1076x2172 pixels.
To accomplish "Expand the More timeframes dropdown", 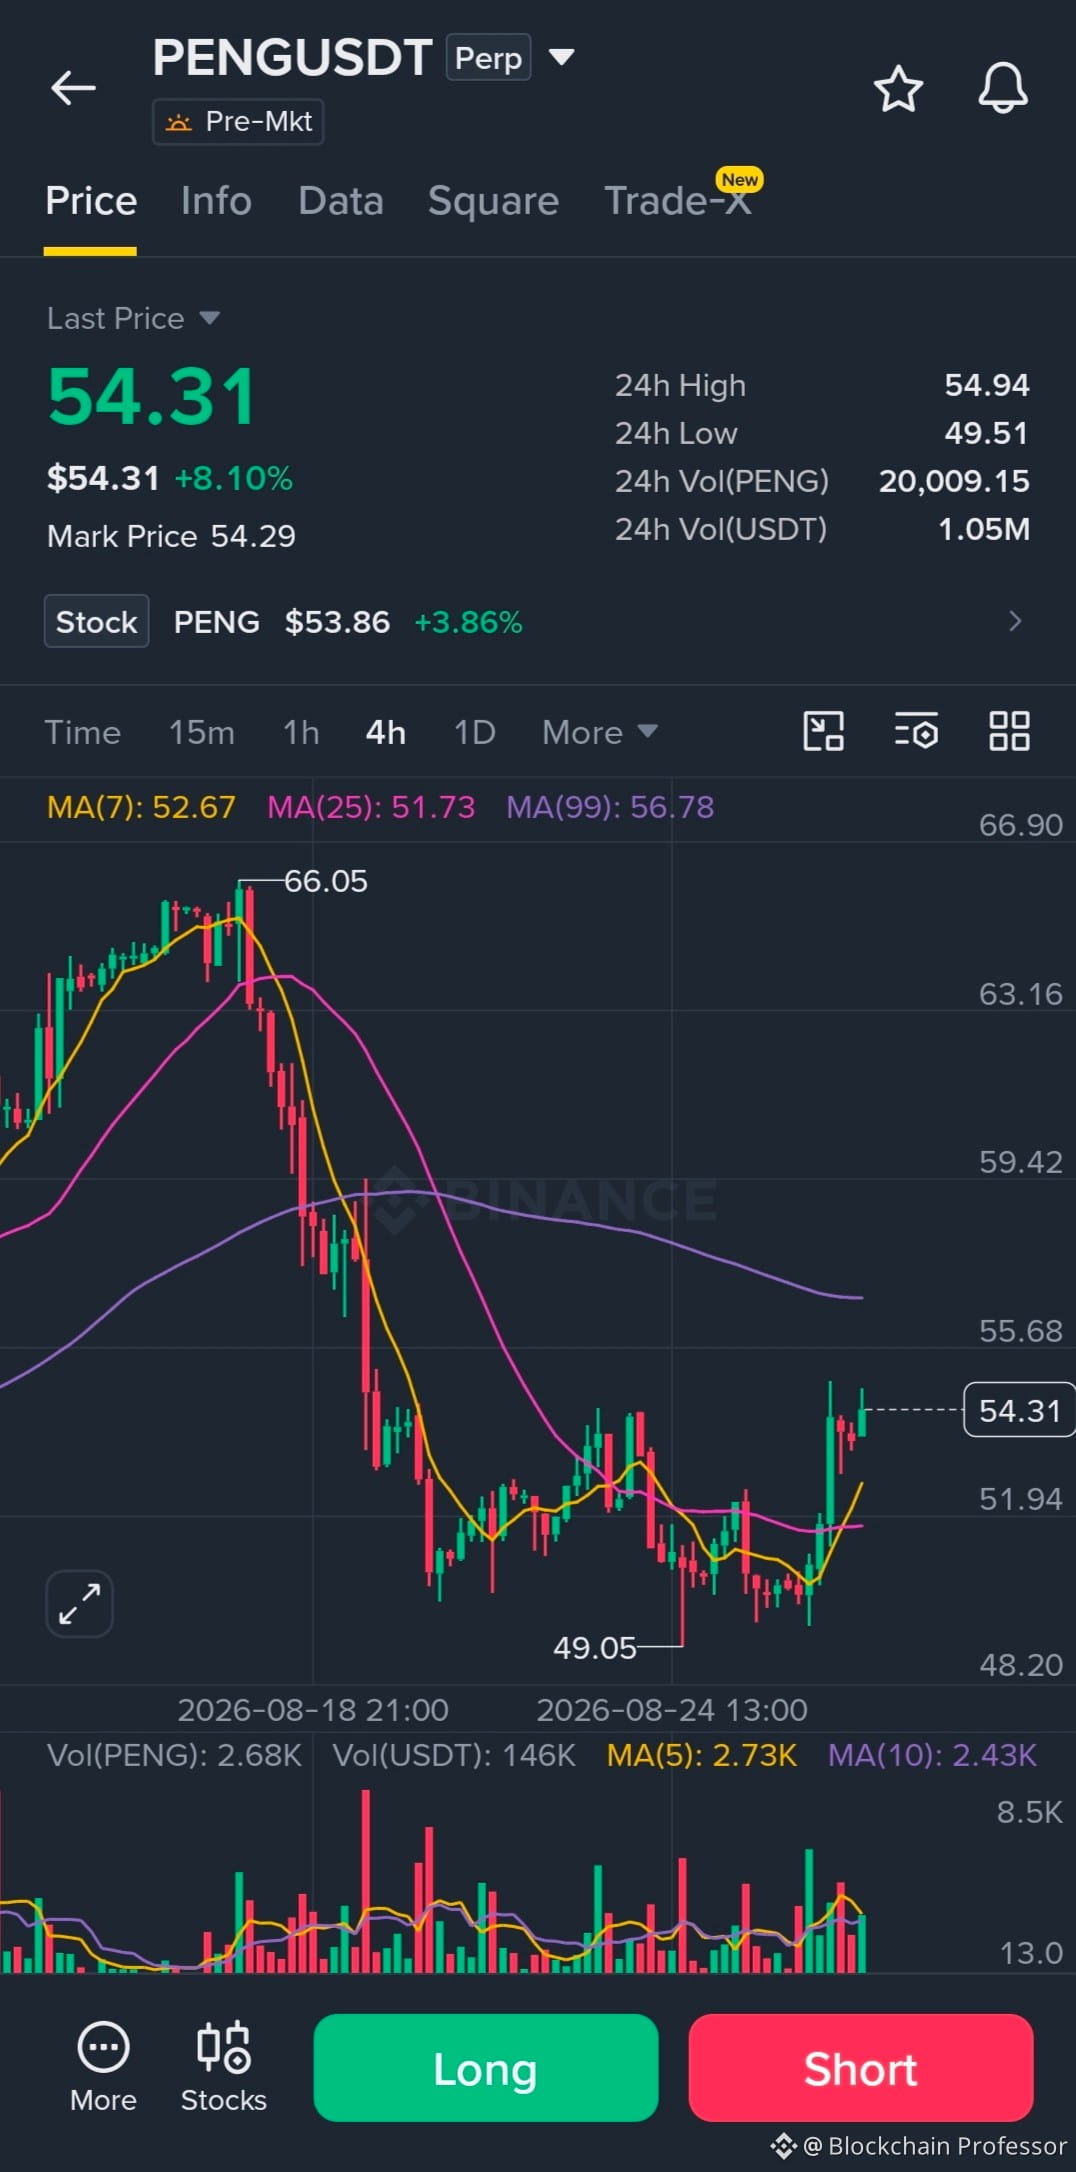I will (600, 732).
